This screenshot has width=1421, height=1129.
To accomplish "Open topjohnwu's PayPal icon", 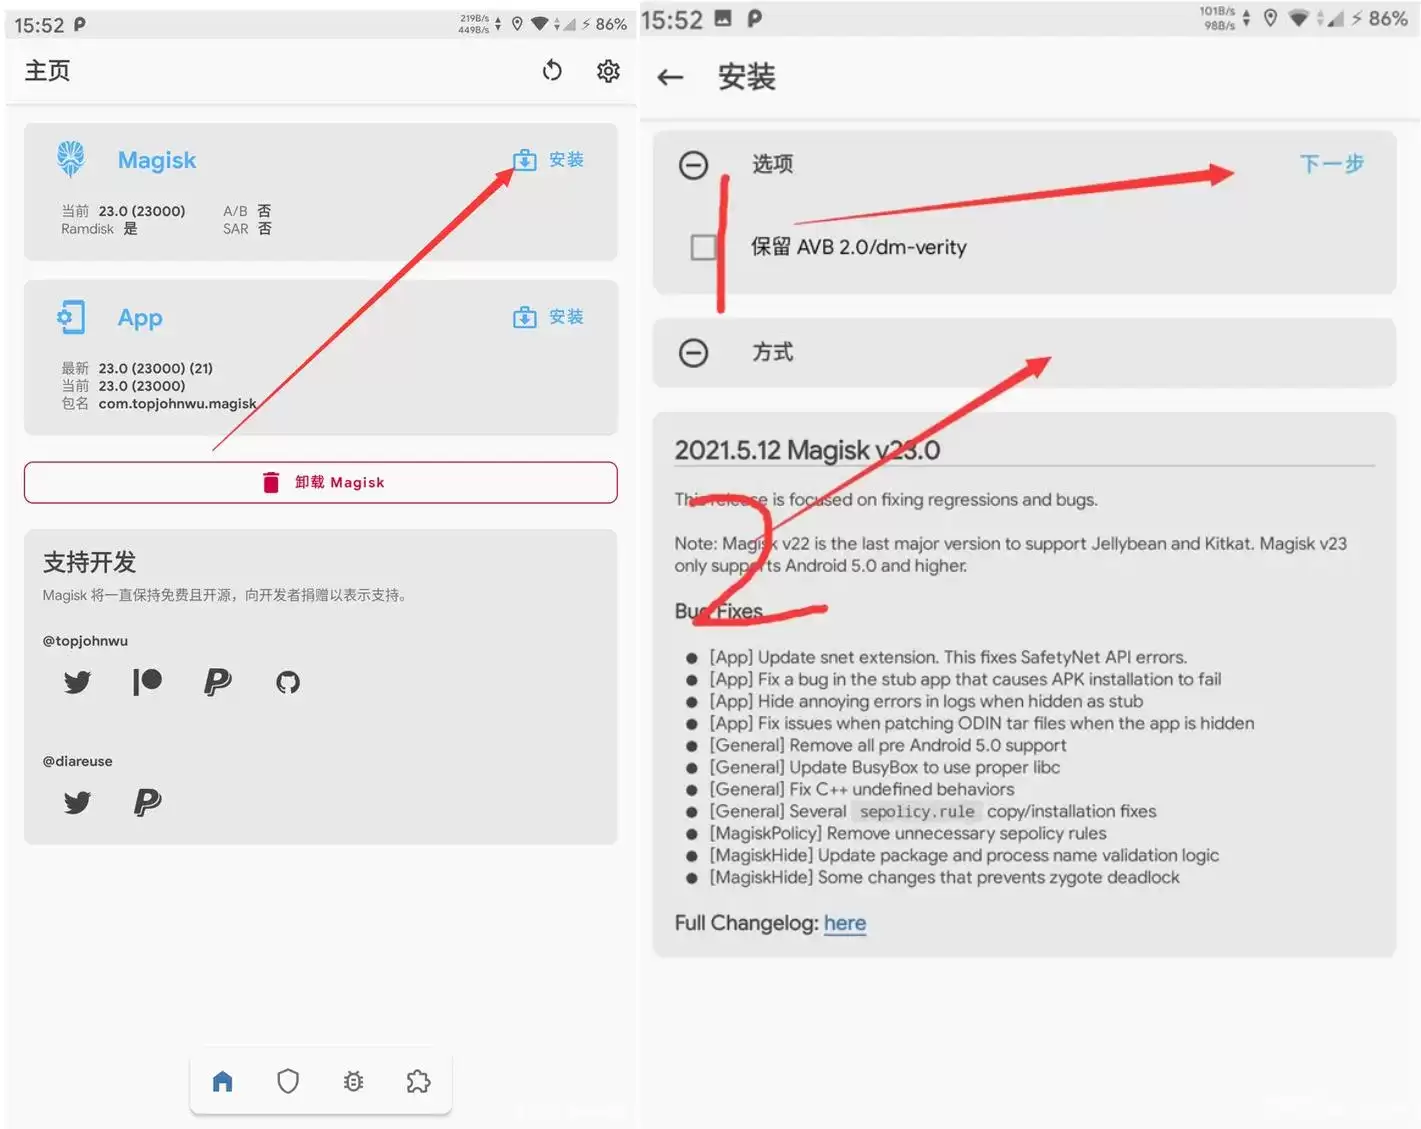I will 217,682.
